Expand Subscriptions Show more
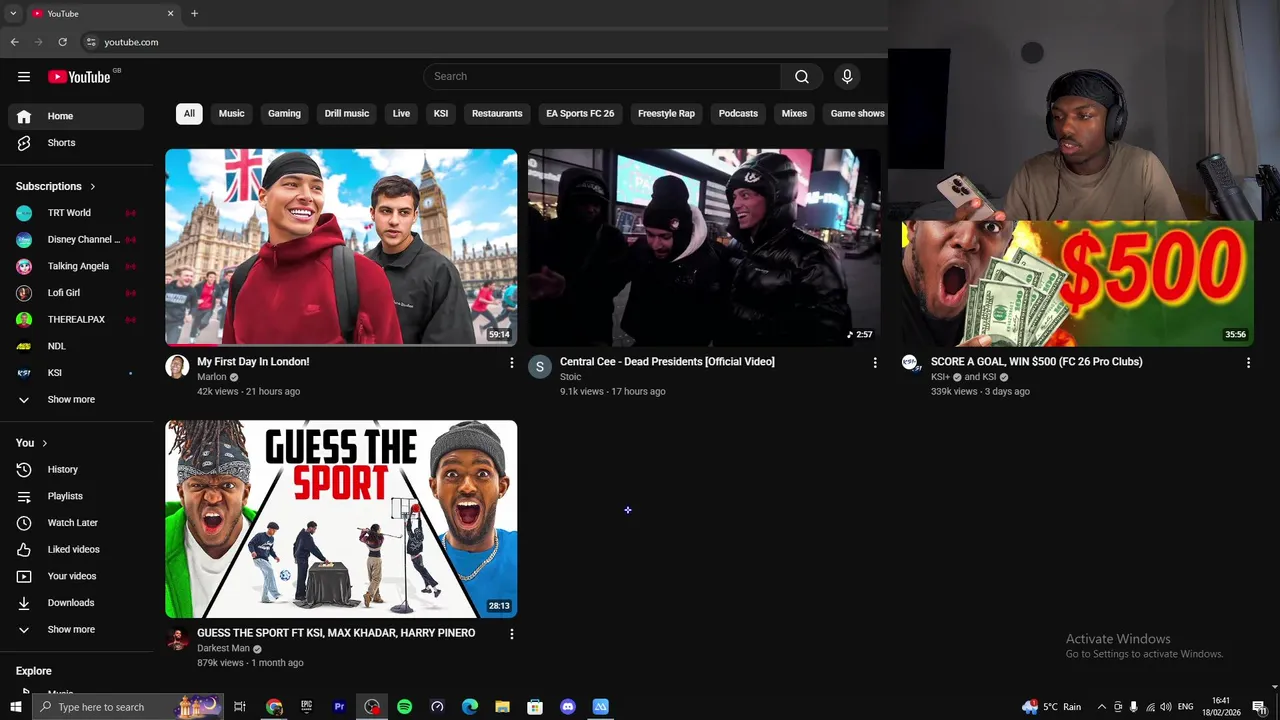 76,400
